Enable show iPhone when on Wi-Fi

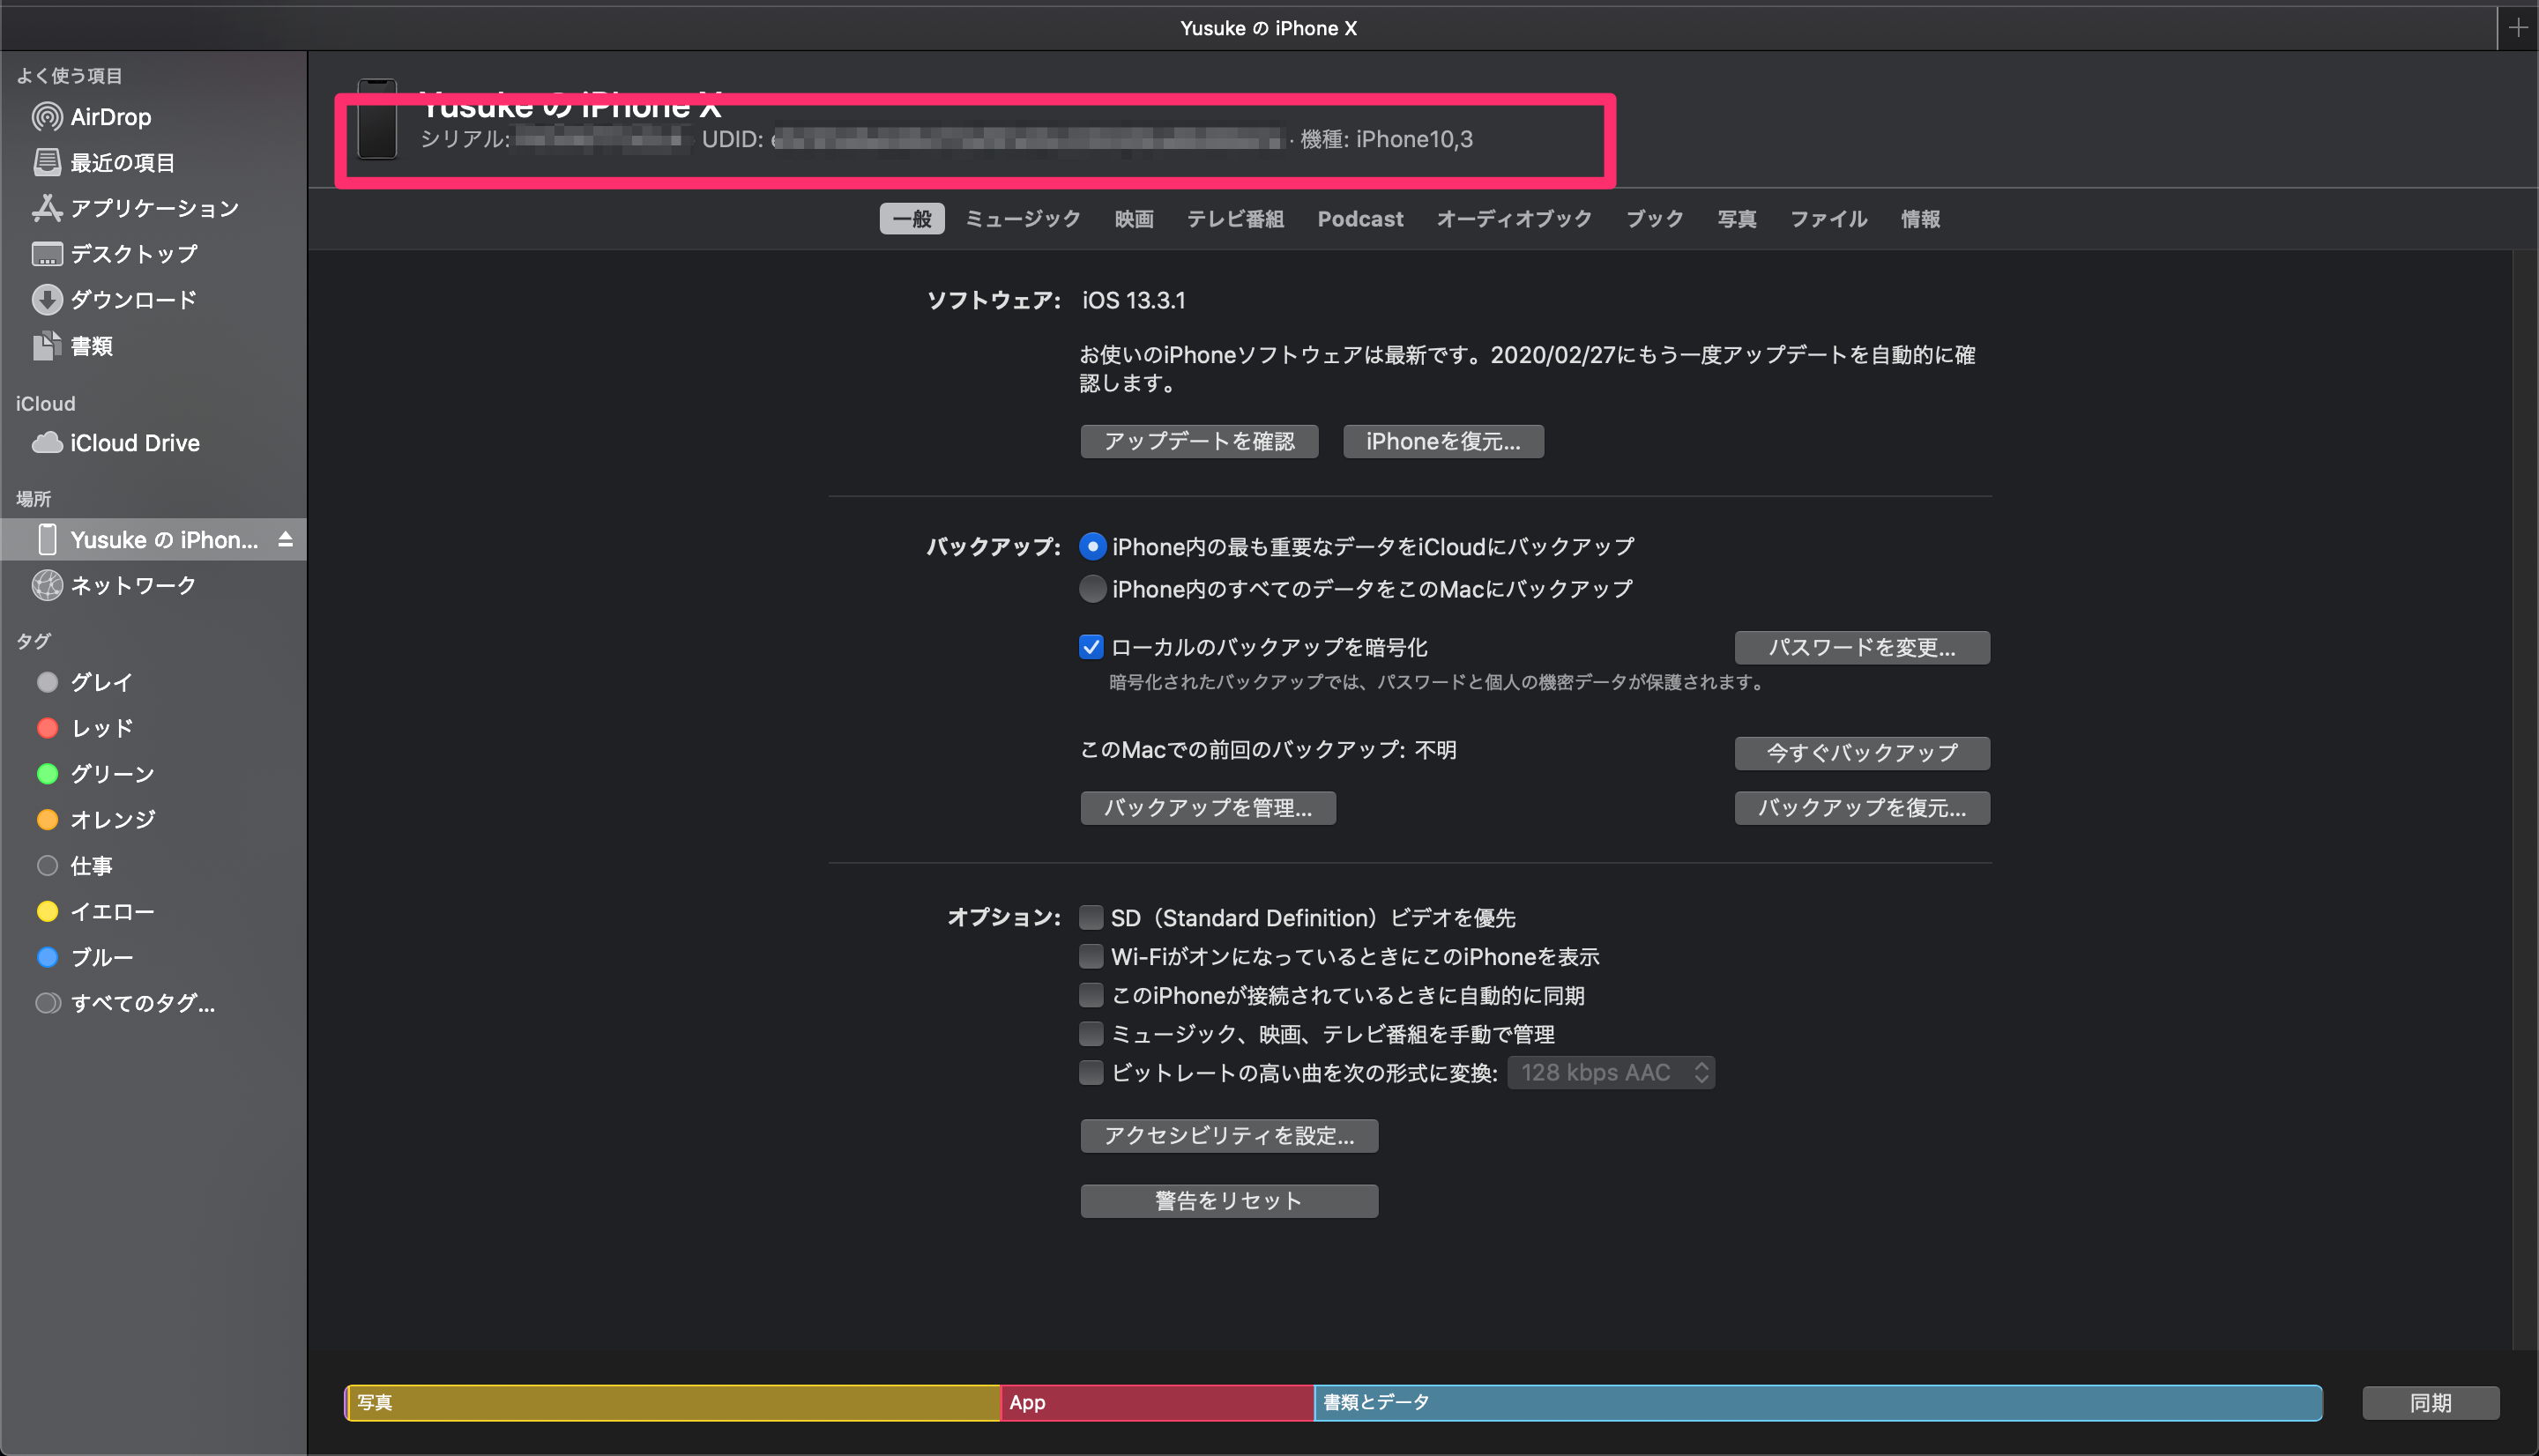(x=1091, y=957)
